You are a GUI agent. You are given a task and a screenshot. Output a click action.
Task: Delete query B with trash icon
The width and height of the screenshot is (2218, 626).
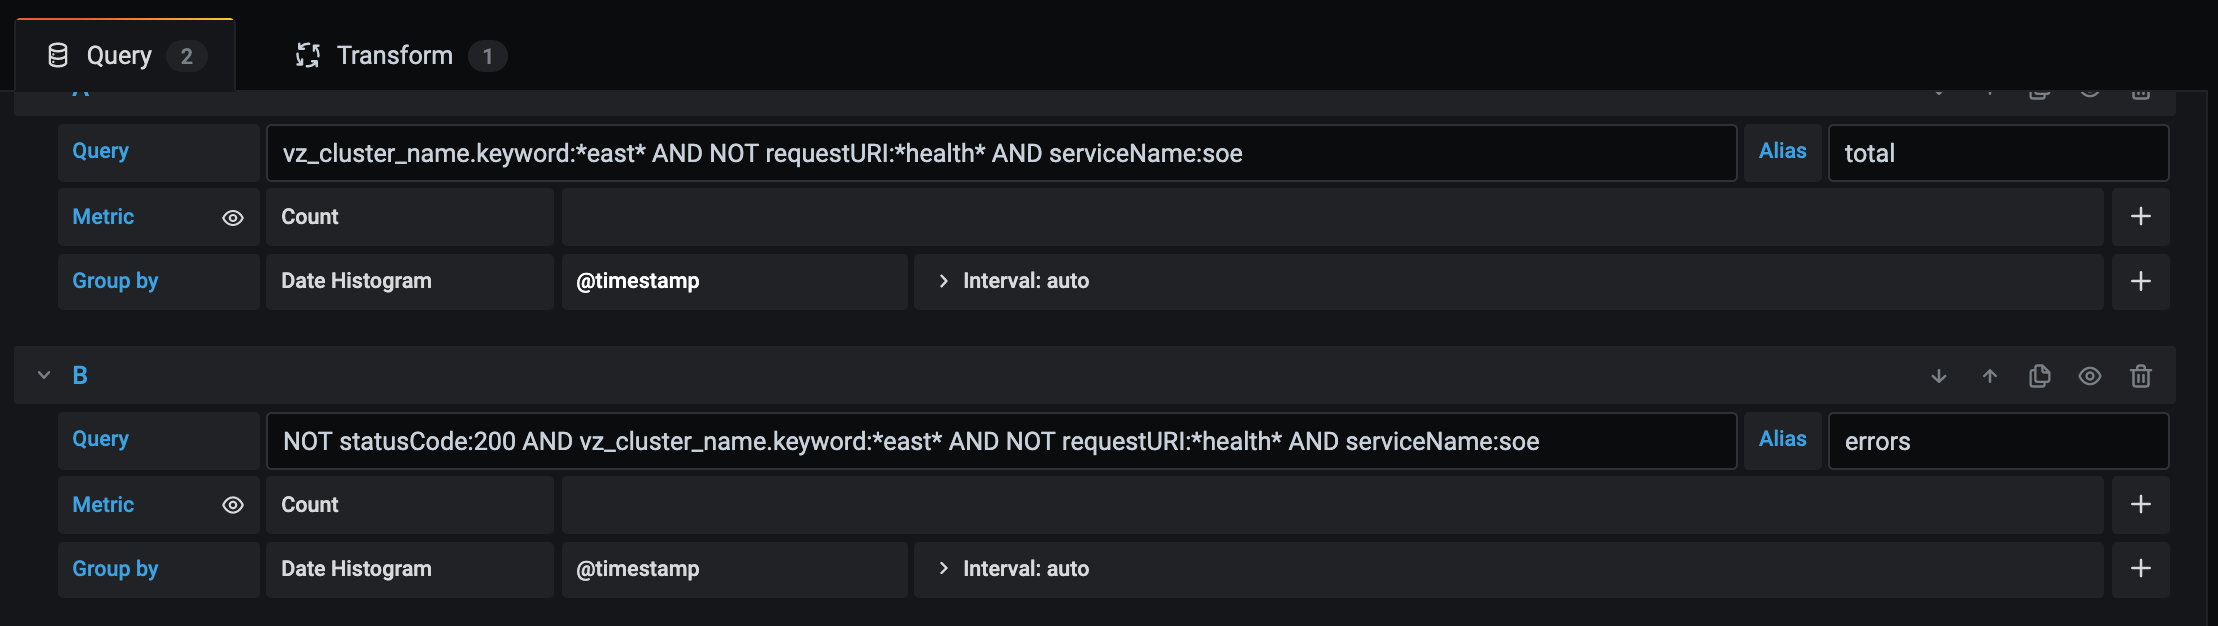(x=2141, y=376)
